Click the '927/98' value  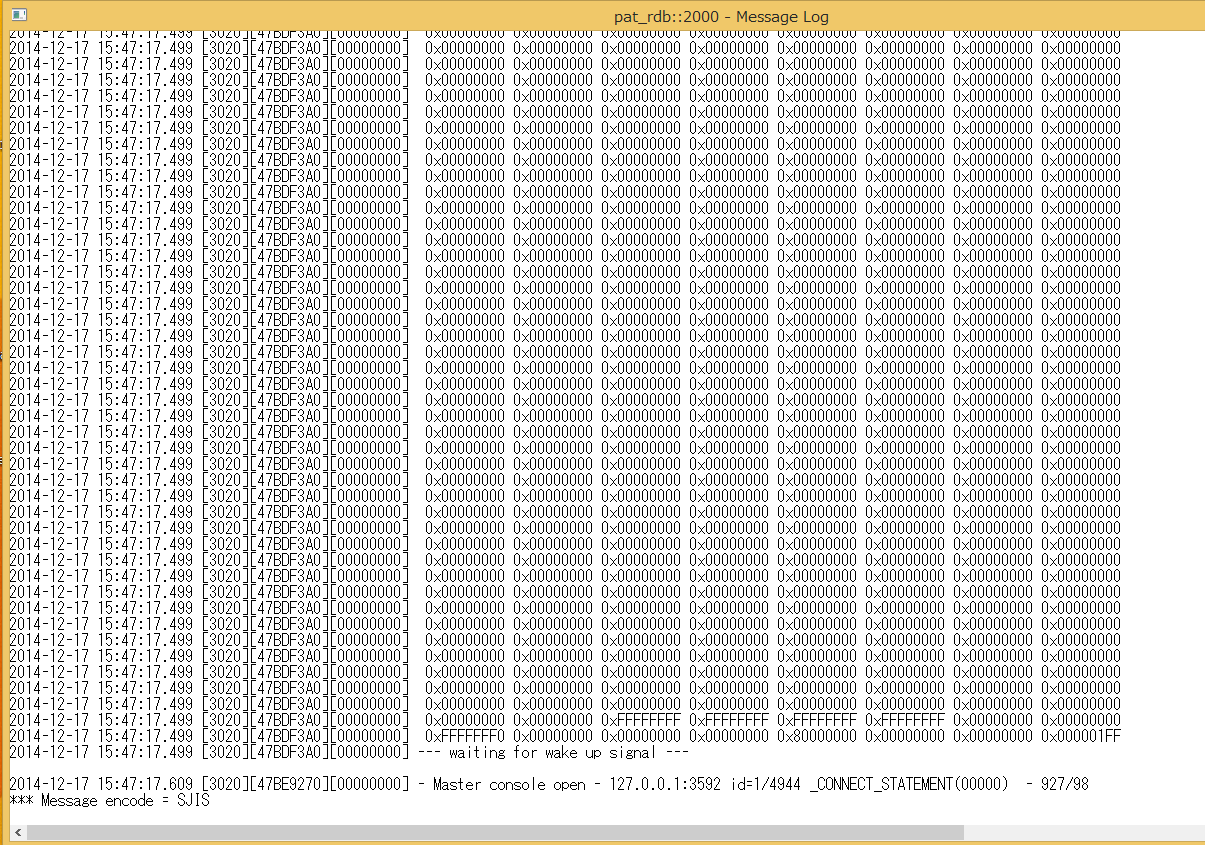click(x=1065, y=784)
